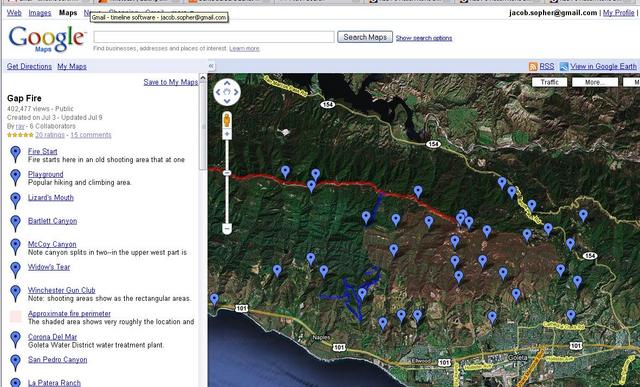Viewport: 640px width, 387px height.
Task: Open the Web tab in the top navigation
Action: [14, 13]
